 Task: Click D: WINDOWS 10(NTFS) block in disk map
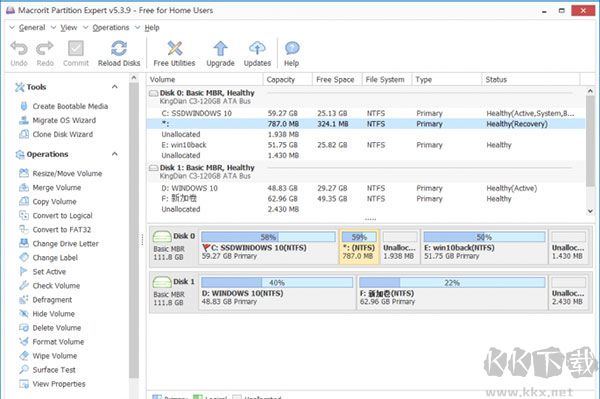[277, 293]
